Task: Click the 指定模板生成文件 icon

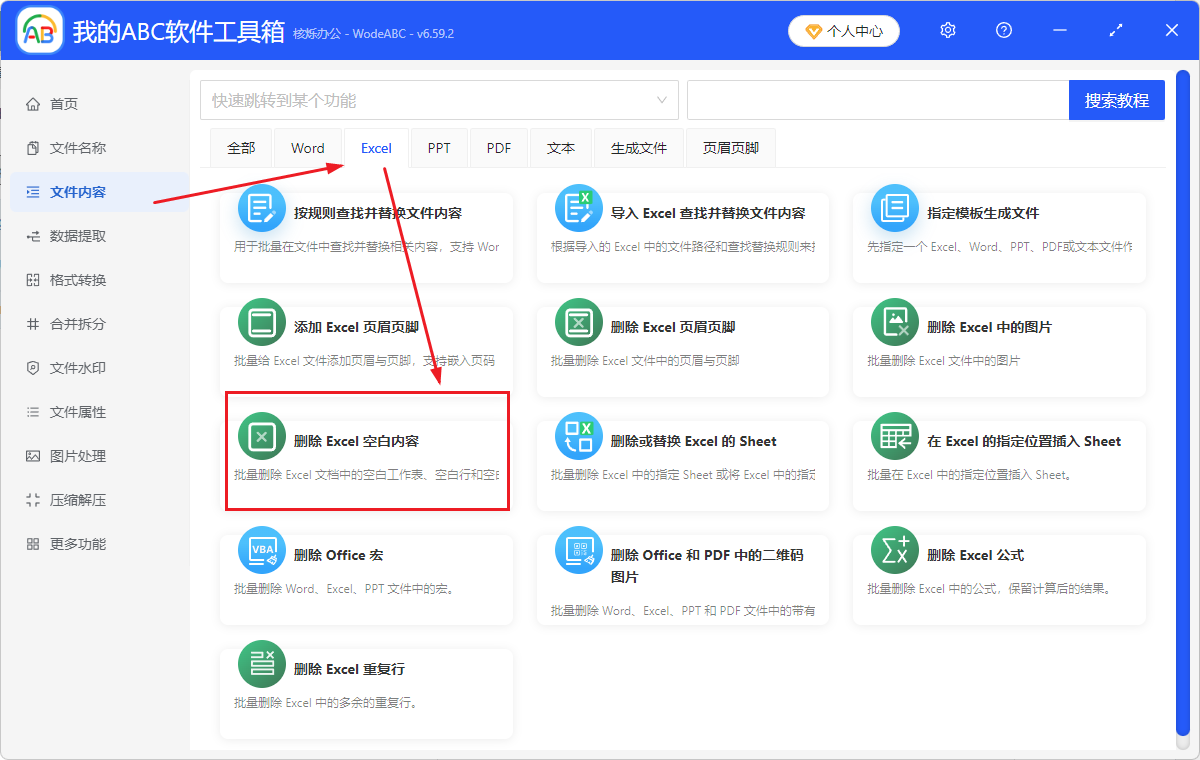Action: point(894,208)
